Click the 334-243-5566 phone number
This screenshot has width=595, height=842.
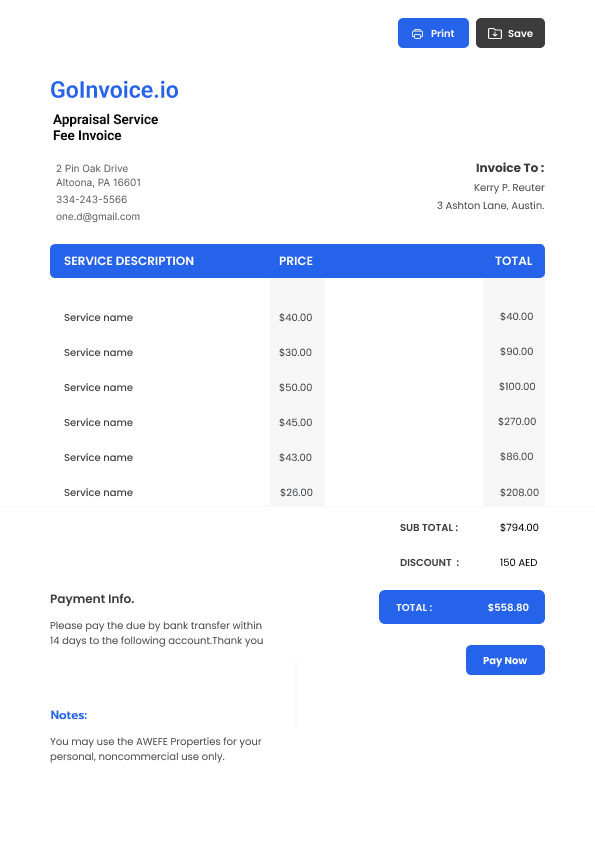point(92,199)
